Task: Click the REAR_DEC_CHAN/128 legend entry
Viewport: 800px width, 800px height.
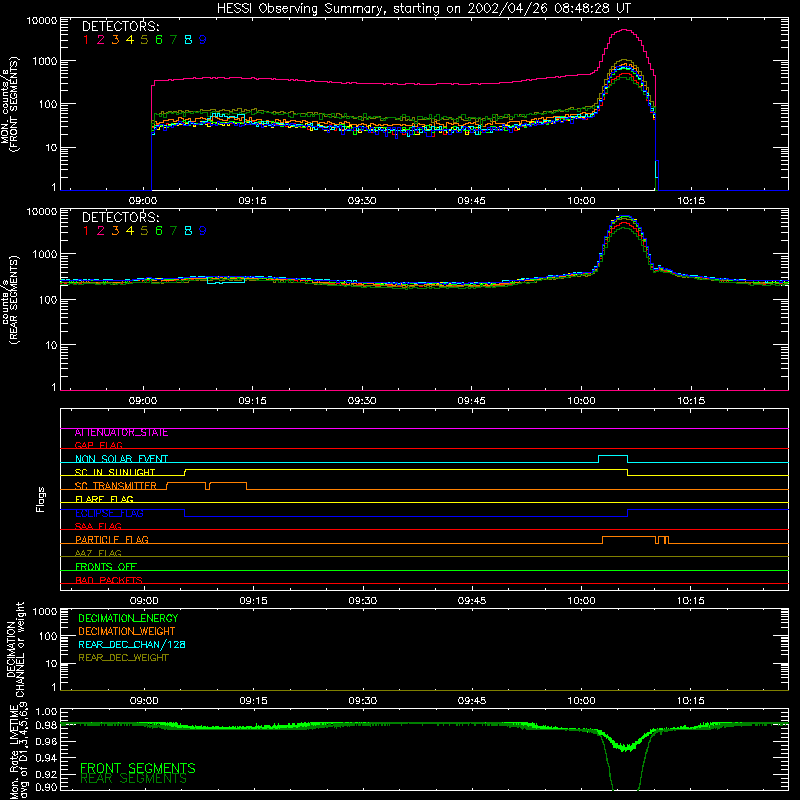Action: pyautogui.click(x=132, y=644)
